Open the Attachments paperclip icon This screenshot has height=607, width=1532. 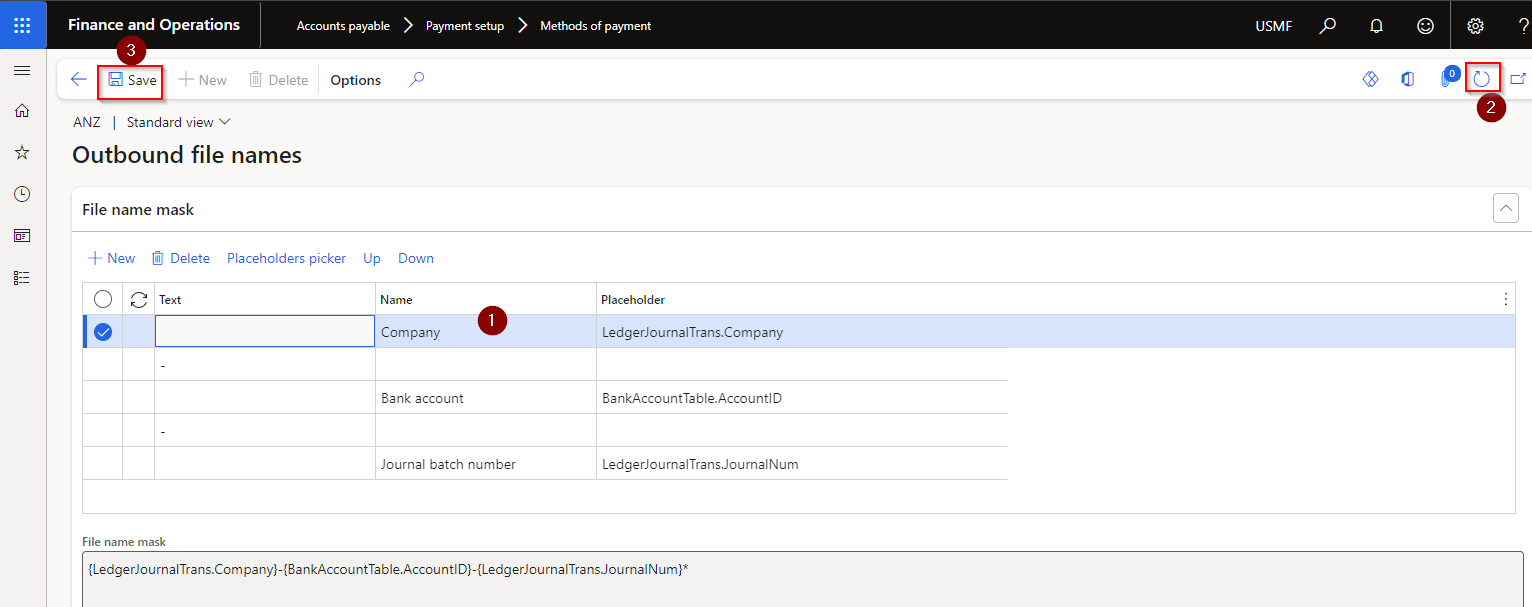[x=1445, y=78]
